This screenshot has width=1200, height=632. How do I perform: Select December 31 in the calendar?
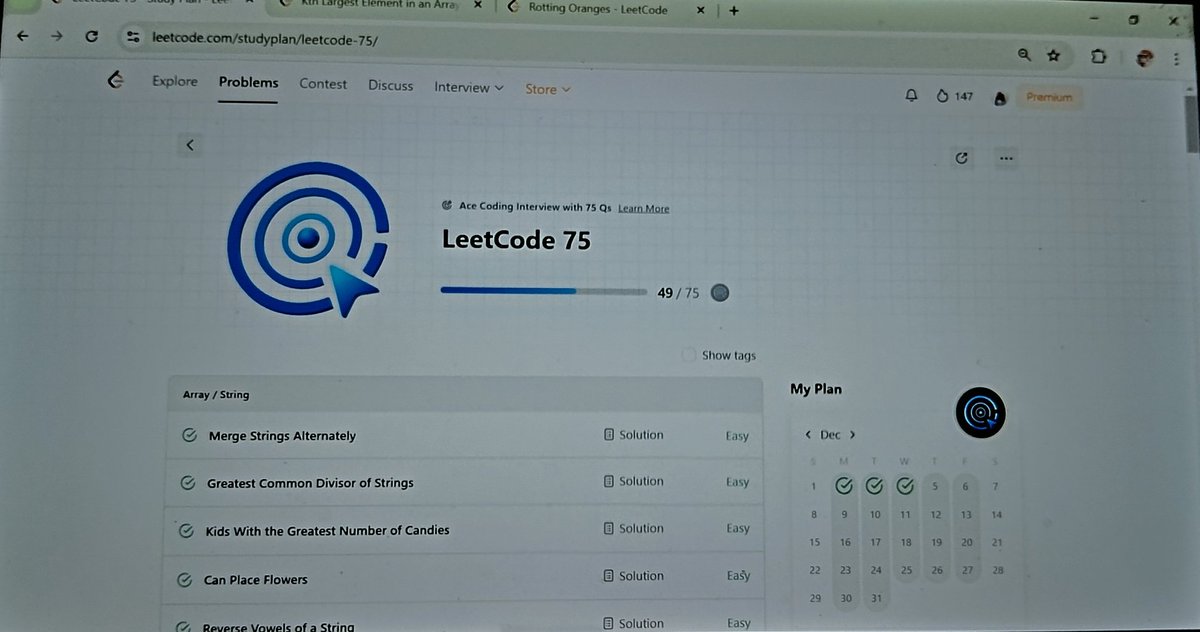pyautogui.click(x=877, y=598)
